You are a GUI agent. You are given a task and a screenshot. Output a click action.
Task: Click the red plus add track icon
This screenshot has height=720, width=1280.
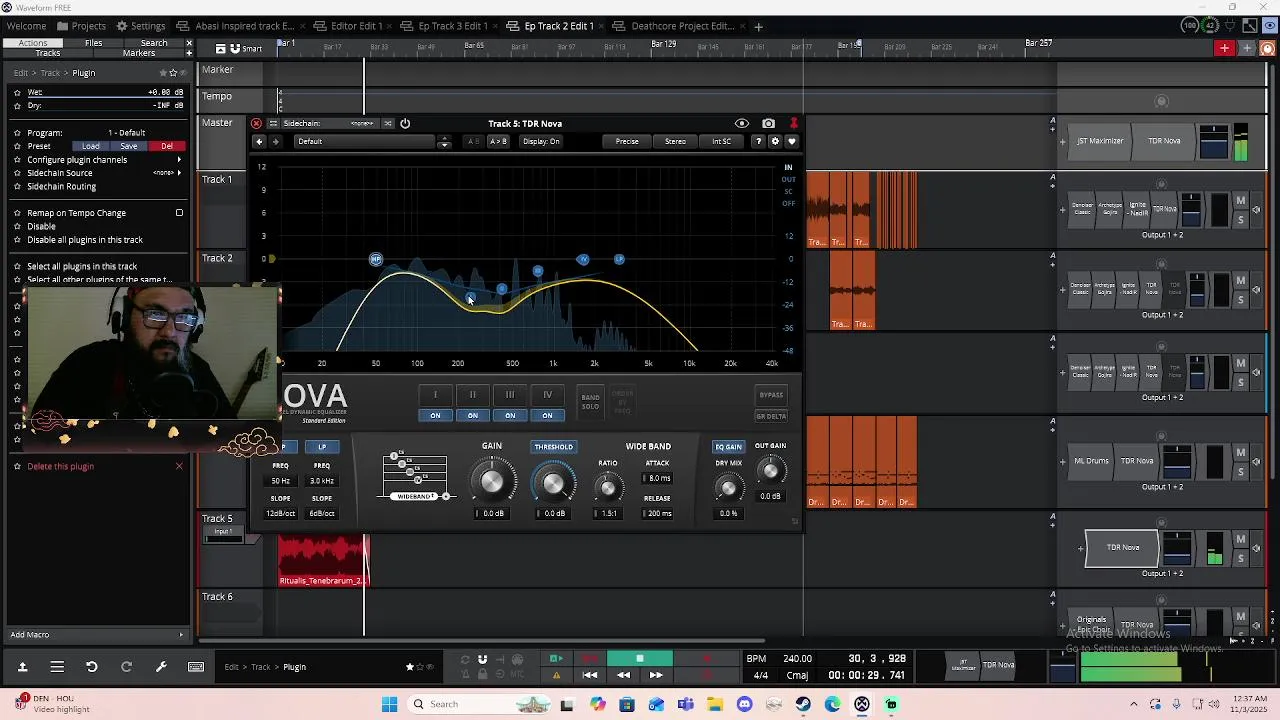click(1224, 48)
